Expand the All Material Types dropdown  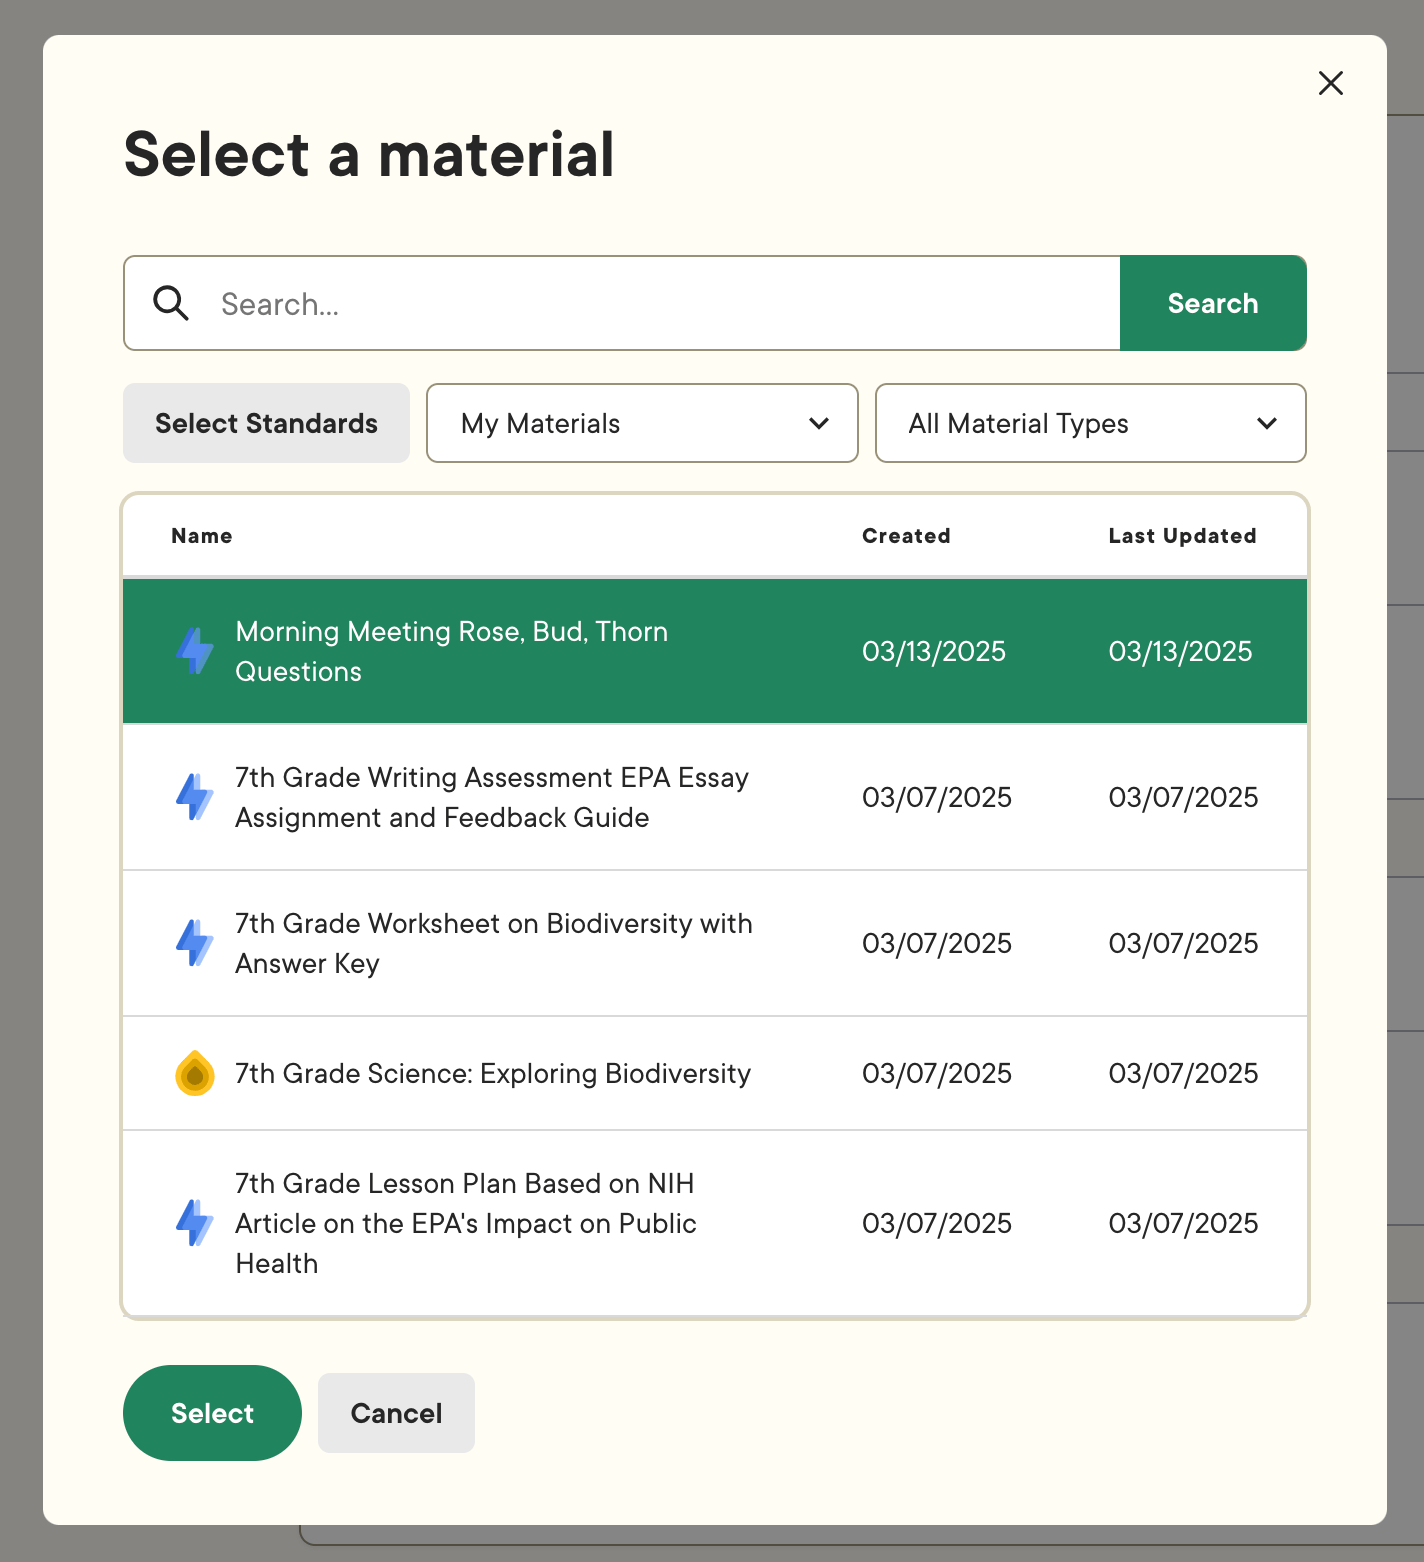click(1091, 423)
